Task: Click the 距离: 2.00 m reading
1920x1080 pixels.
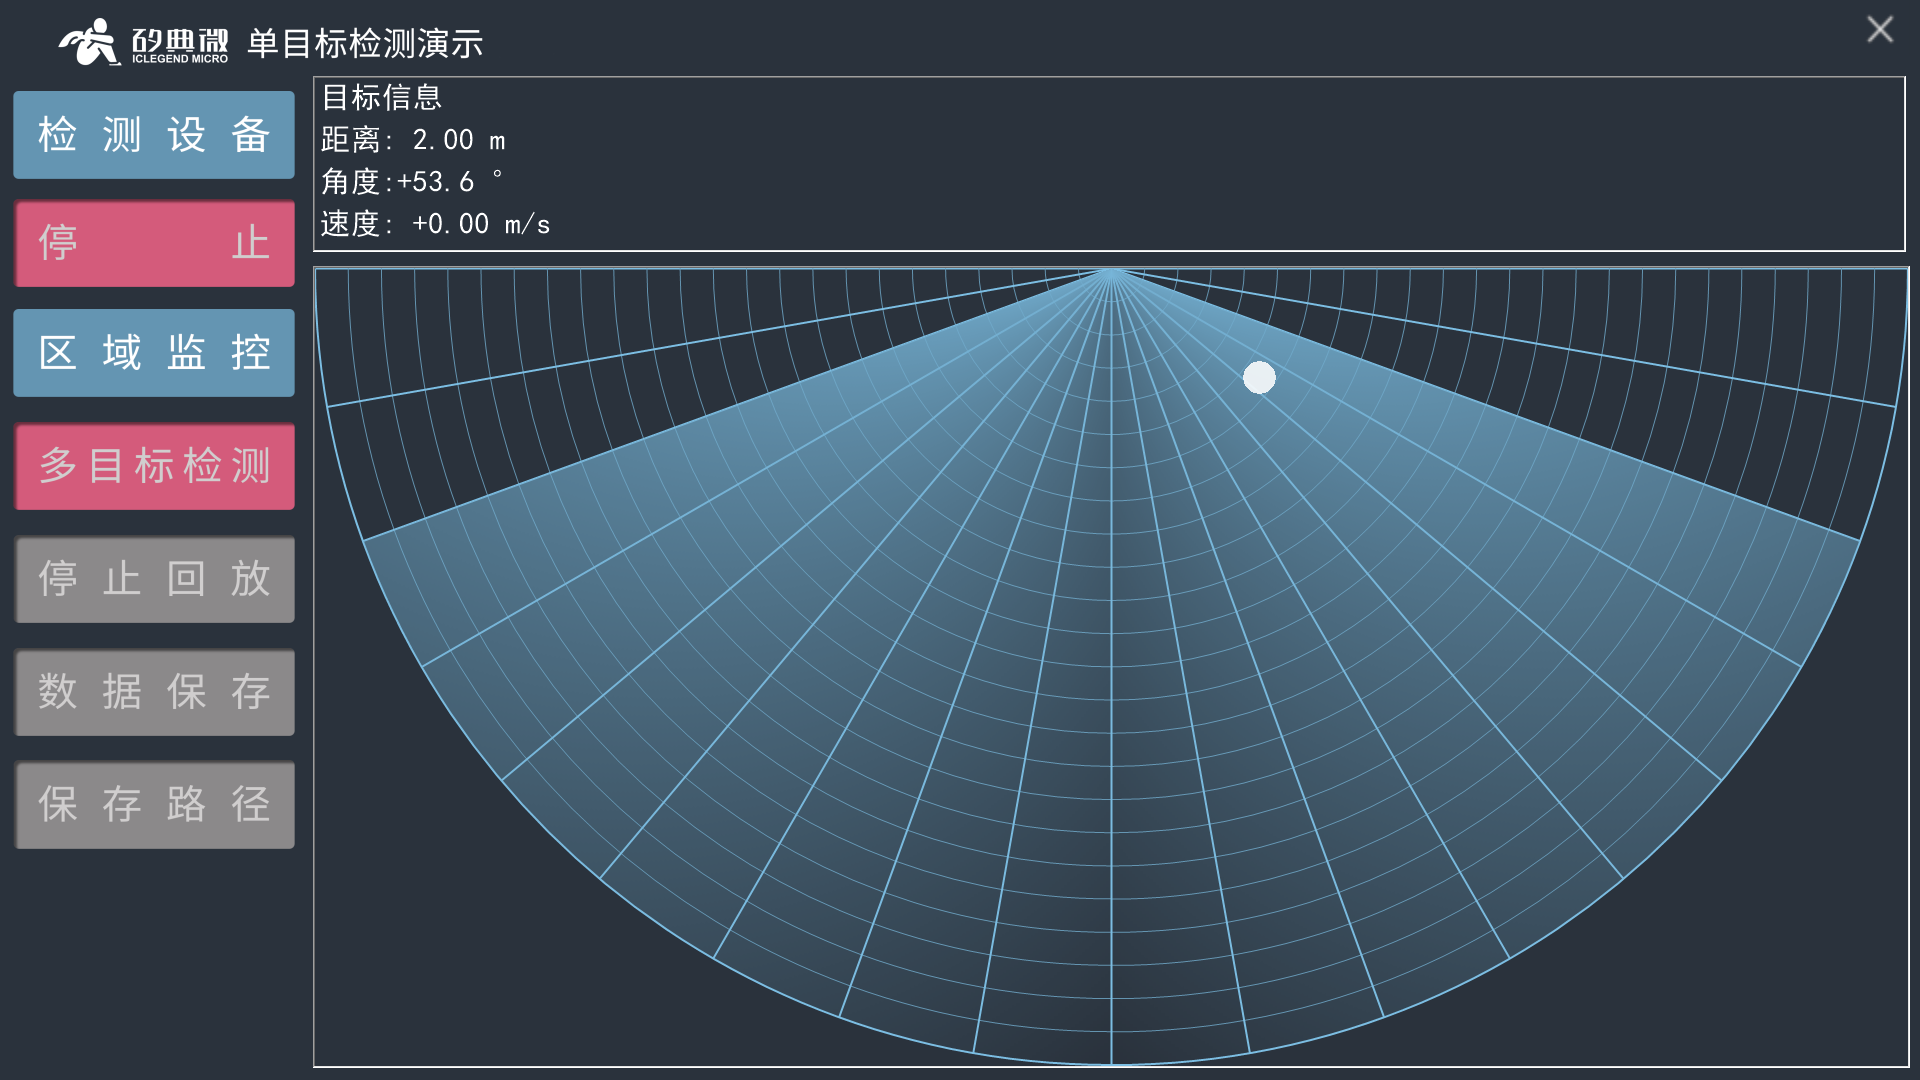Action: pyautogui.click(x=413, y=140)
